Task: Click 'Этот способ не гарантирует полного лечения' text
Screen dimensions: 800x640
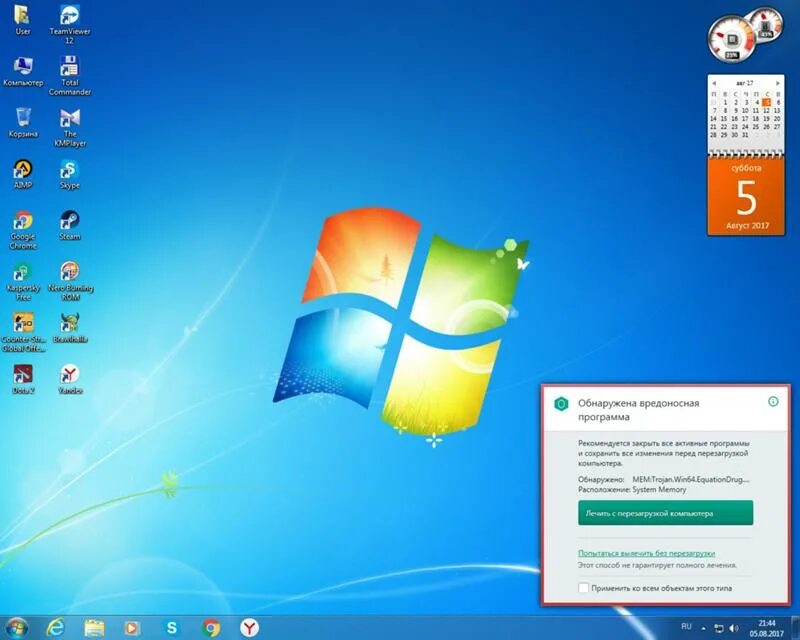Action: tap(658, 565)
